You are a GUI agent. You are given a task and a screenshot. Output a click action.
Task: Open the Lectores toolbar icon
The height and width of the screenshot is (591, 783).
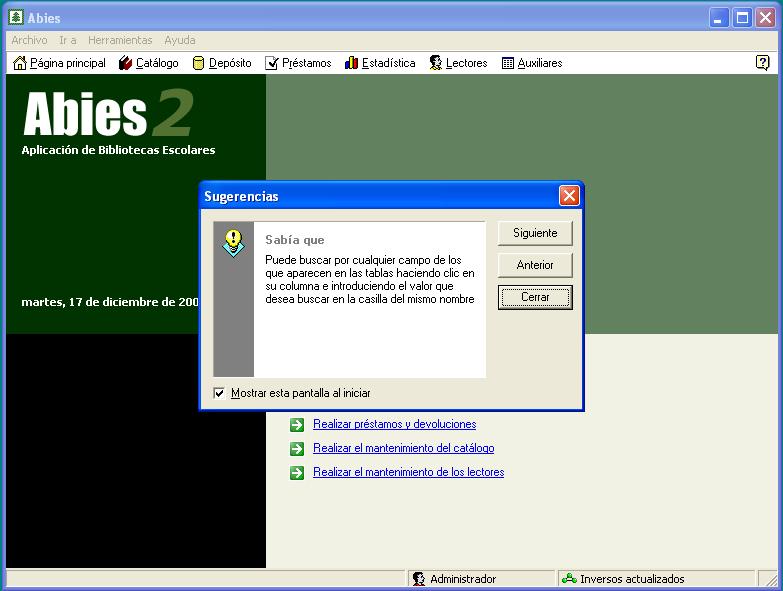436,63
